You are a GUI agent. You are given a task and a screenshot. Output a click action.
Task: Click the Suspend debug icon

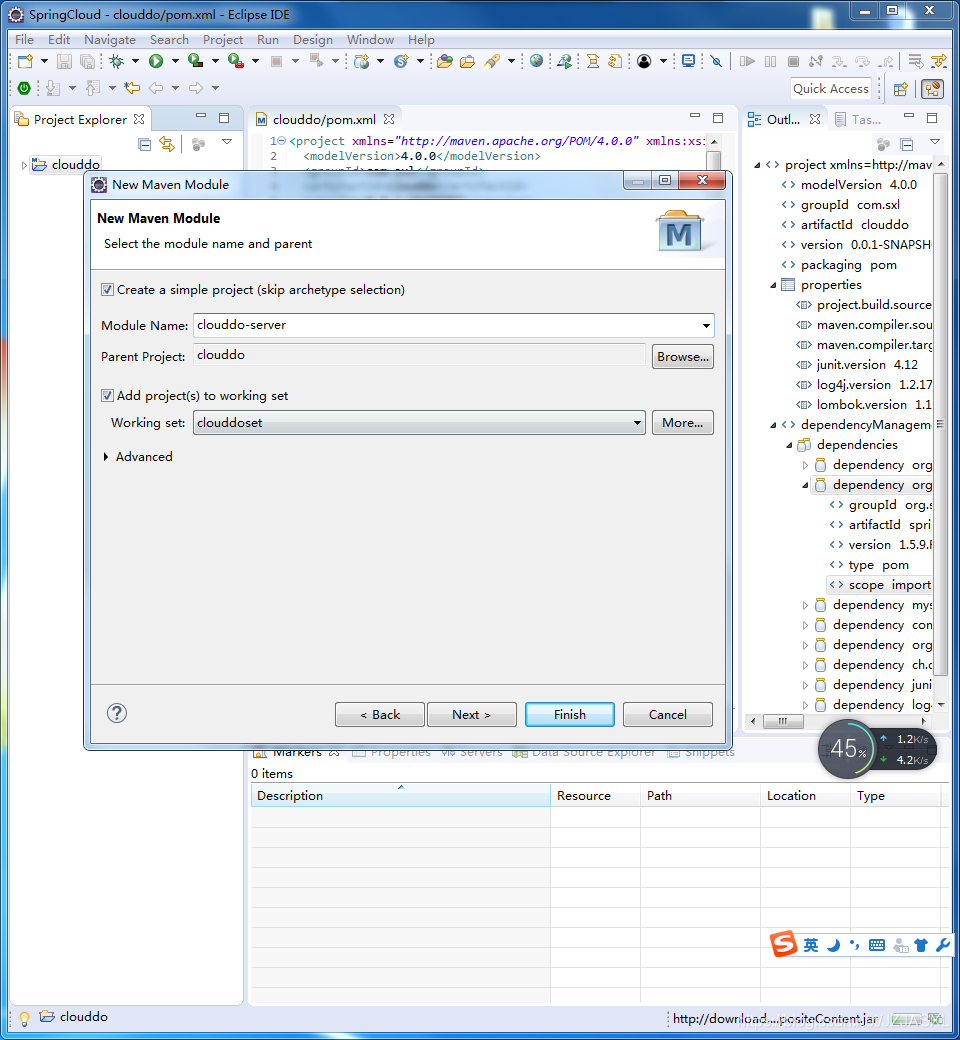pos(770,62)
